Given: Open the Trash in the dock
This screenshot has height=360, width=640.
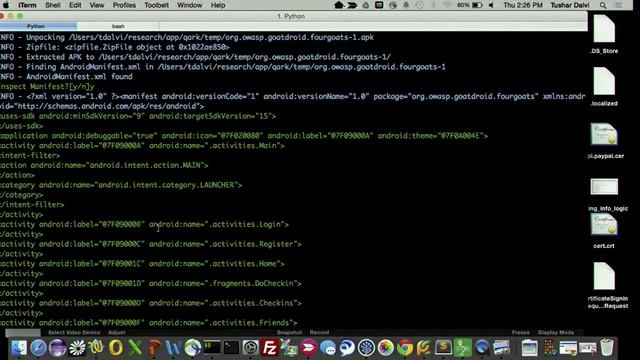Looking at the screenshot, I should [x=607, y=348].
